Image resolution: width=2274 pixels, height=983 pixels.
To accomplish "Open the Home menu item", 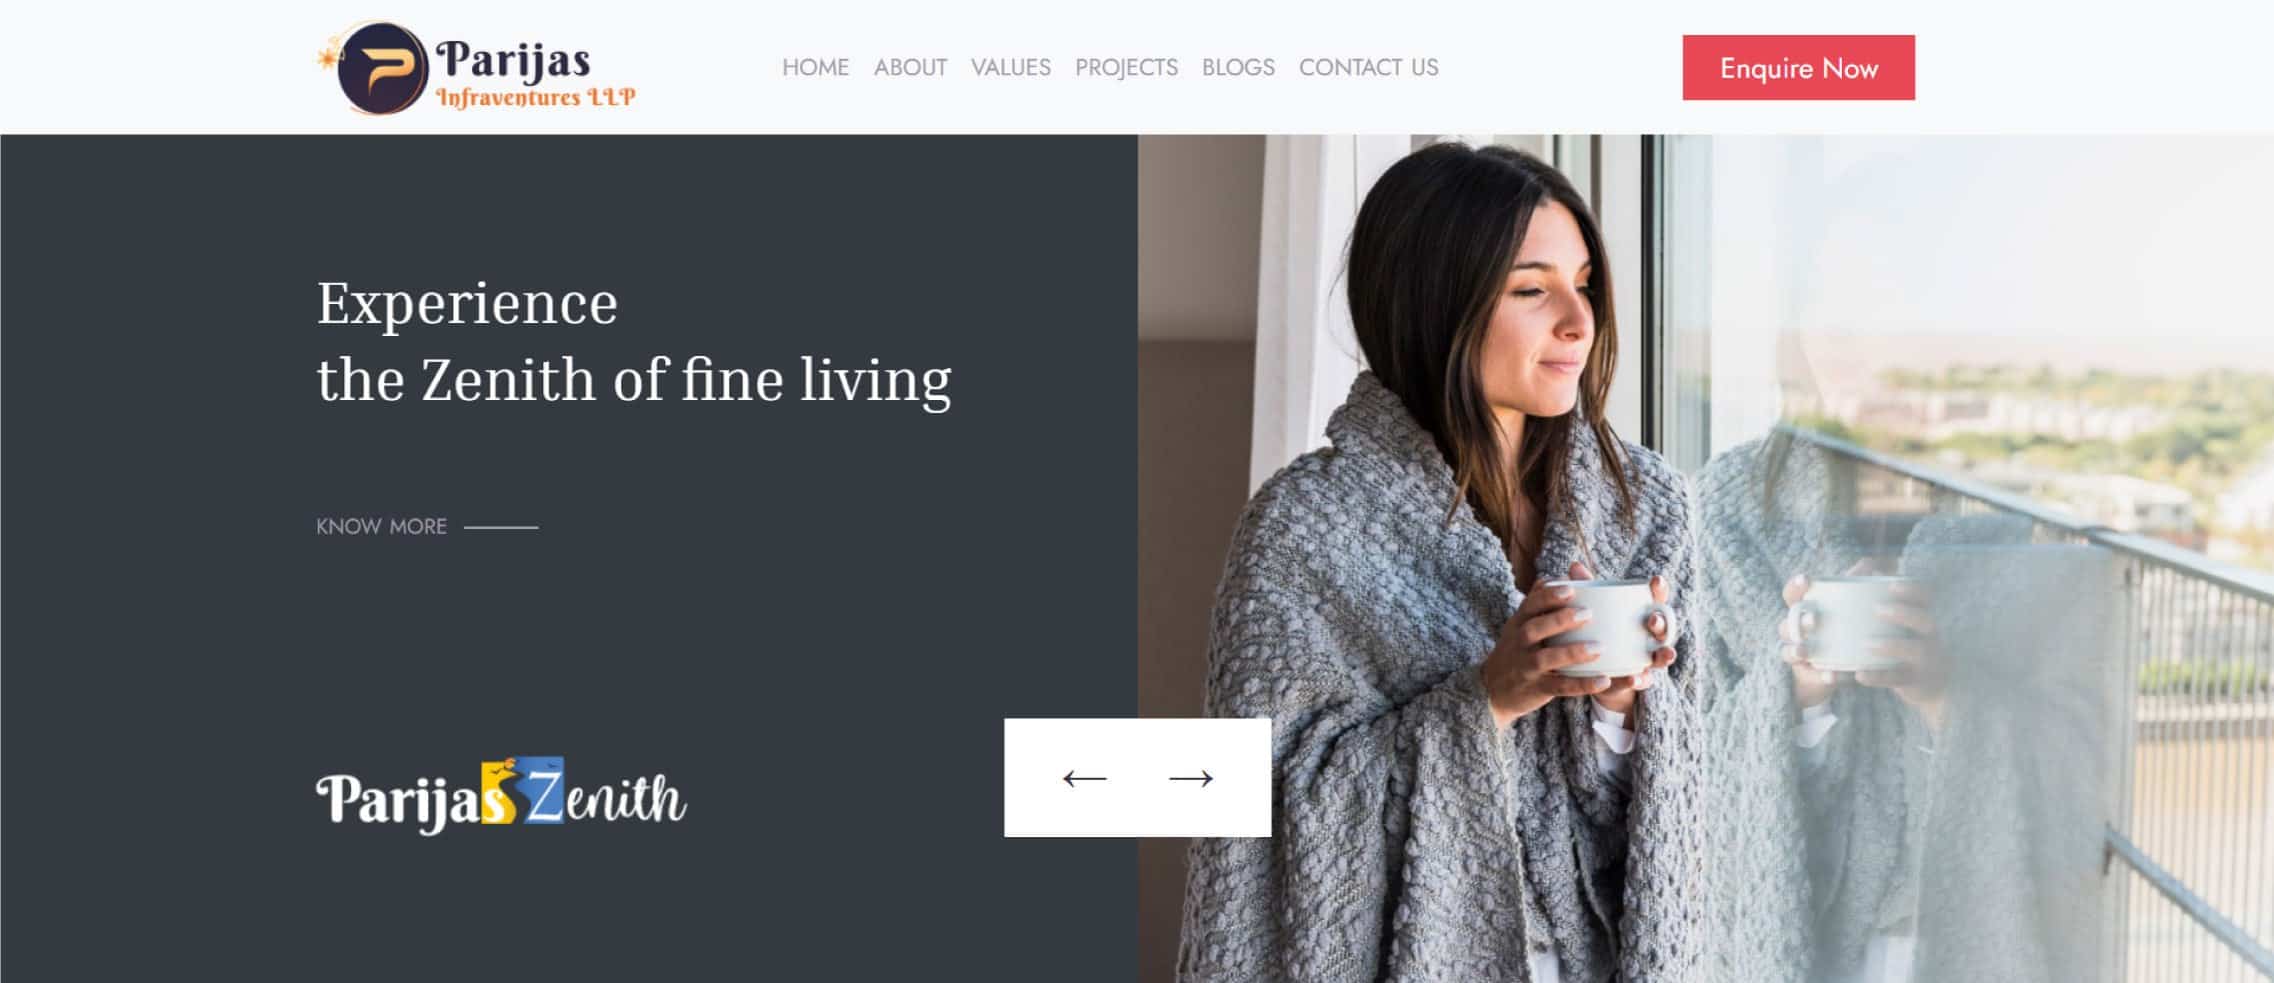I will [x=815, y=67].
